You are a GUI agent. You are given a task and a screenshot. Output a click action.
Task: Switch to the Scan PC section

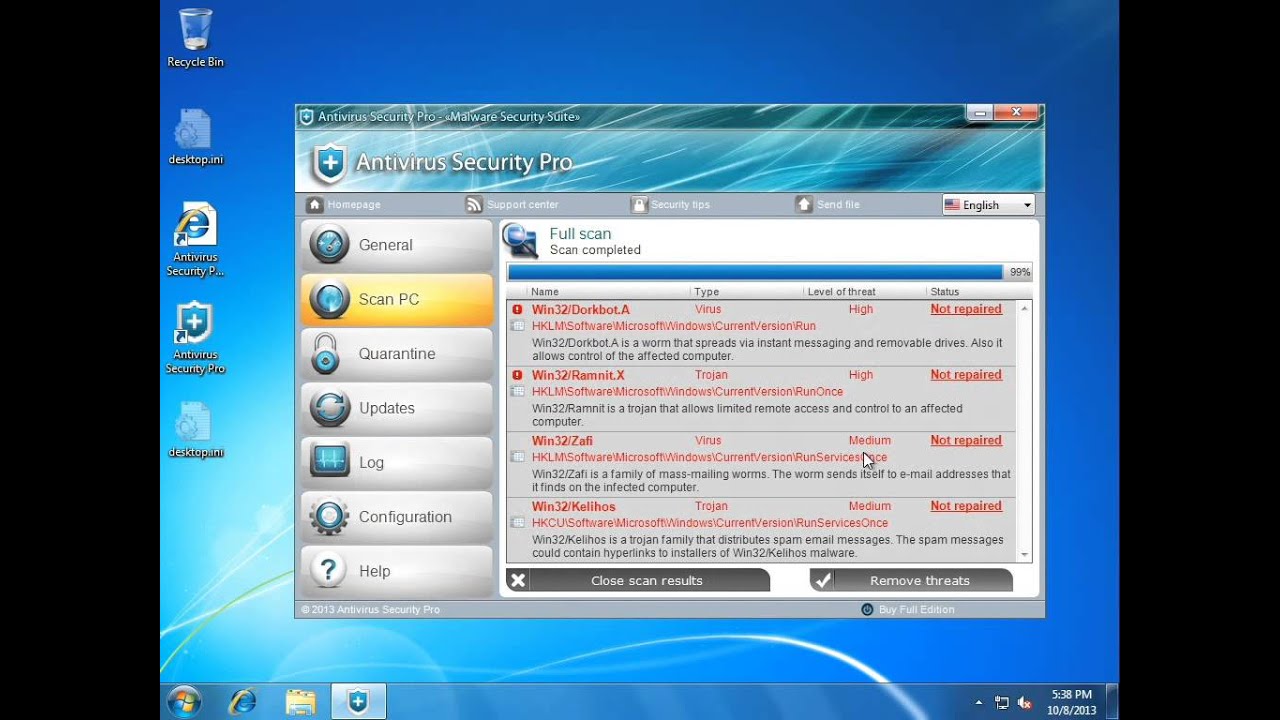(x=396, y=299)
